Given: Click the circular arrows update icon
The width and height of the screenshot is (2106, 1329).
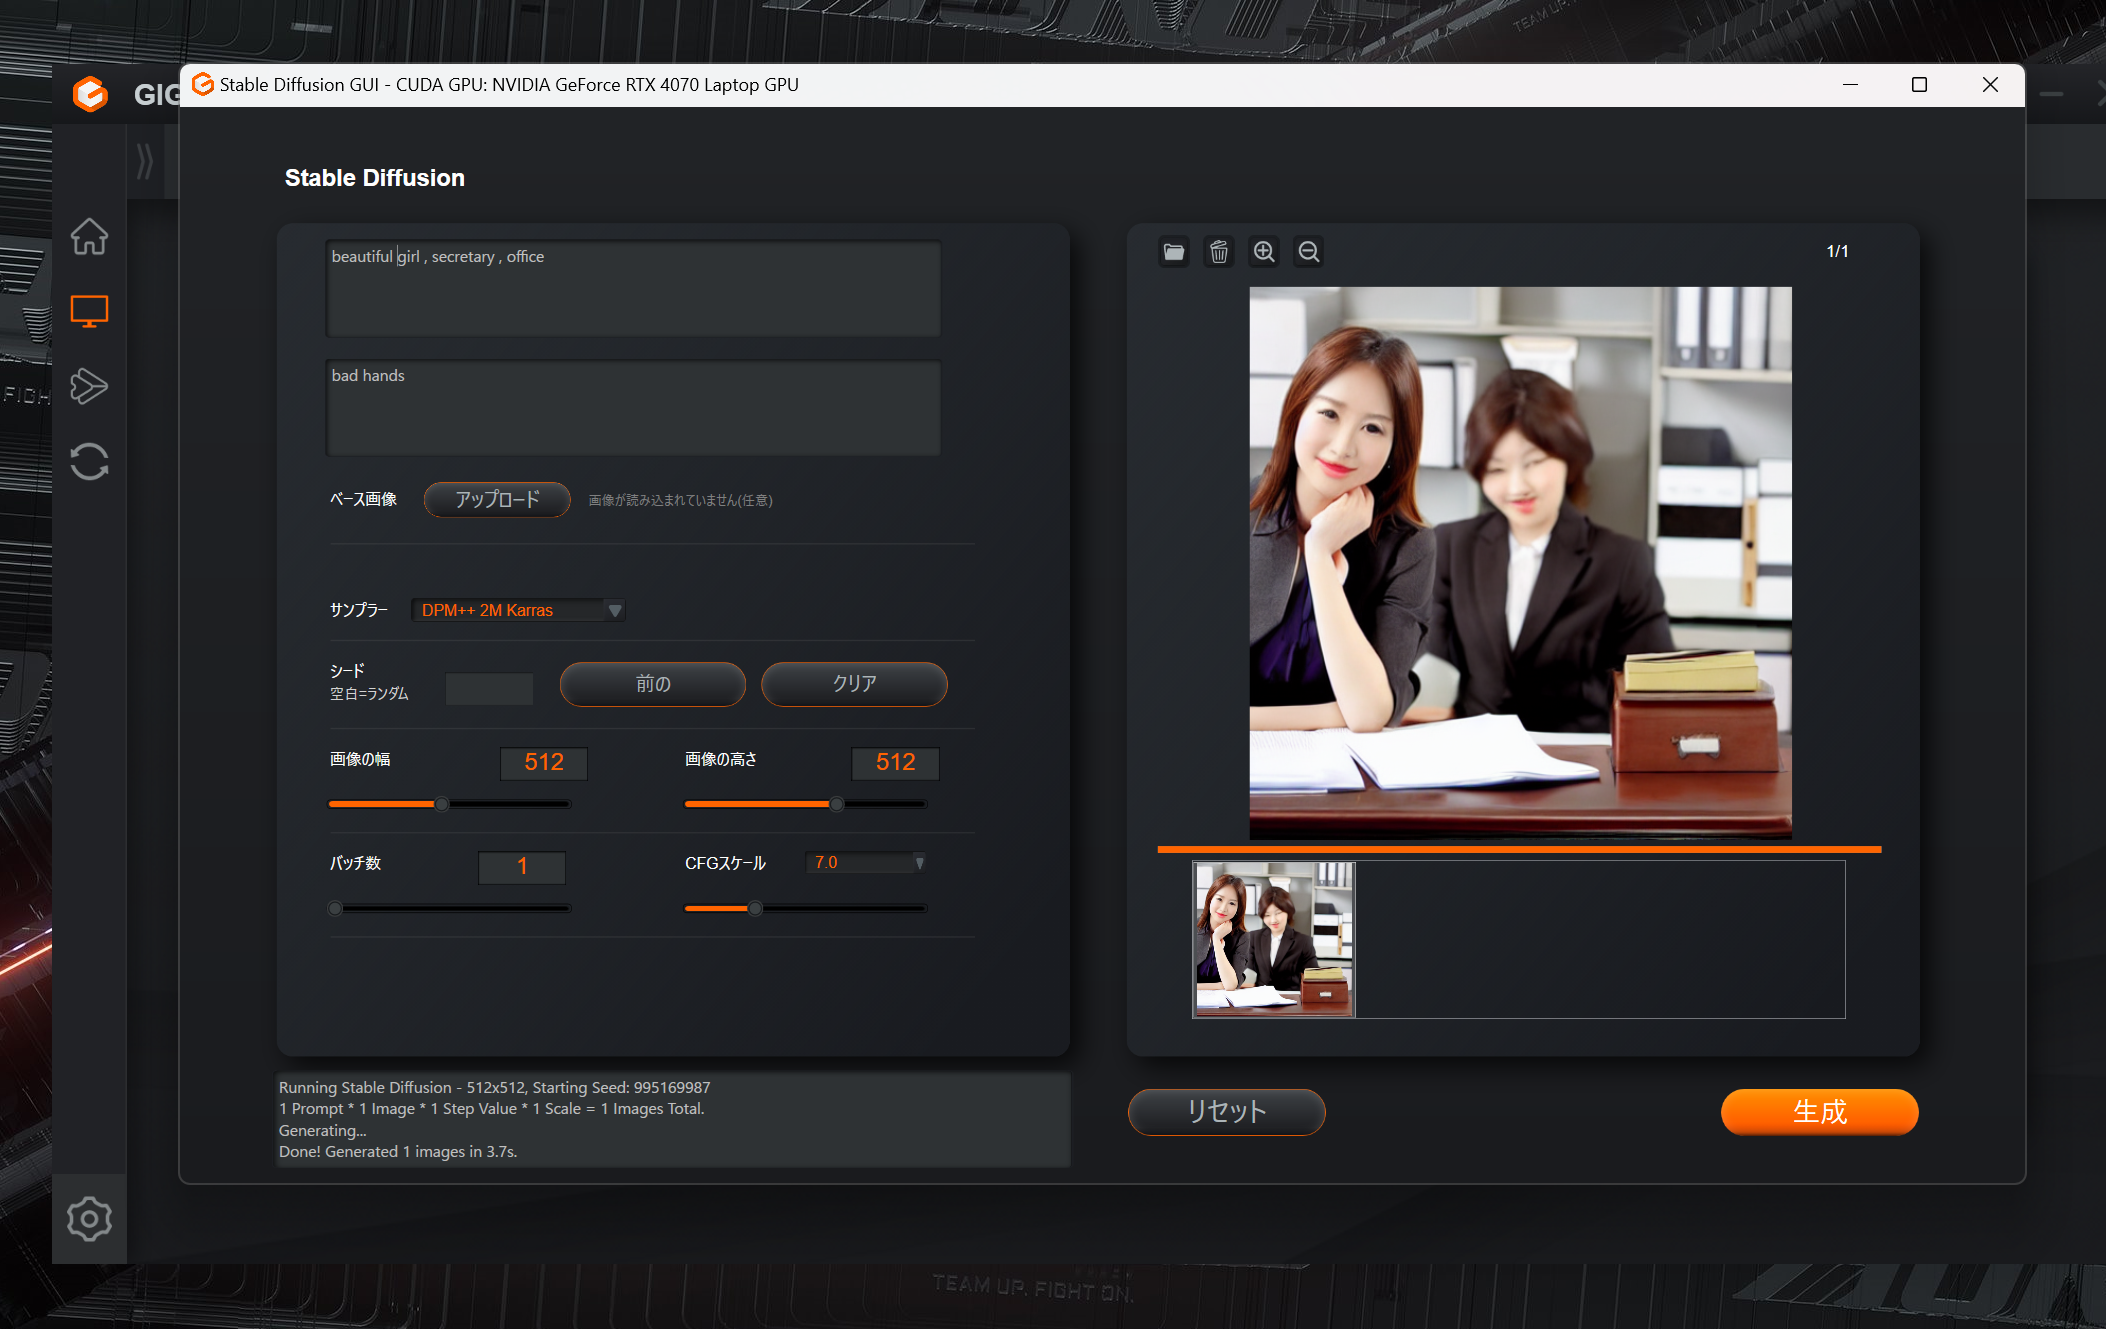Looking at the screenshot, I should 89,461.
